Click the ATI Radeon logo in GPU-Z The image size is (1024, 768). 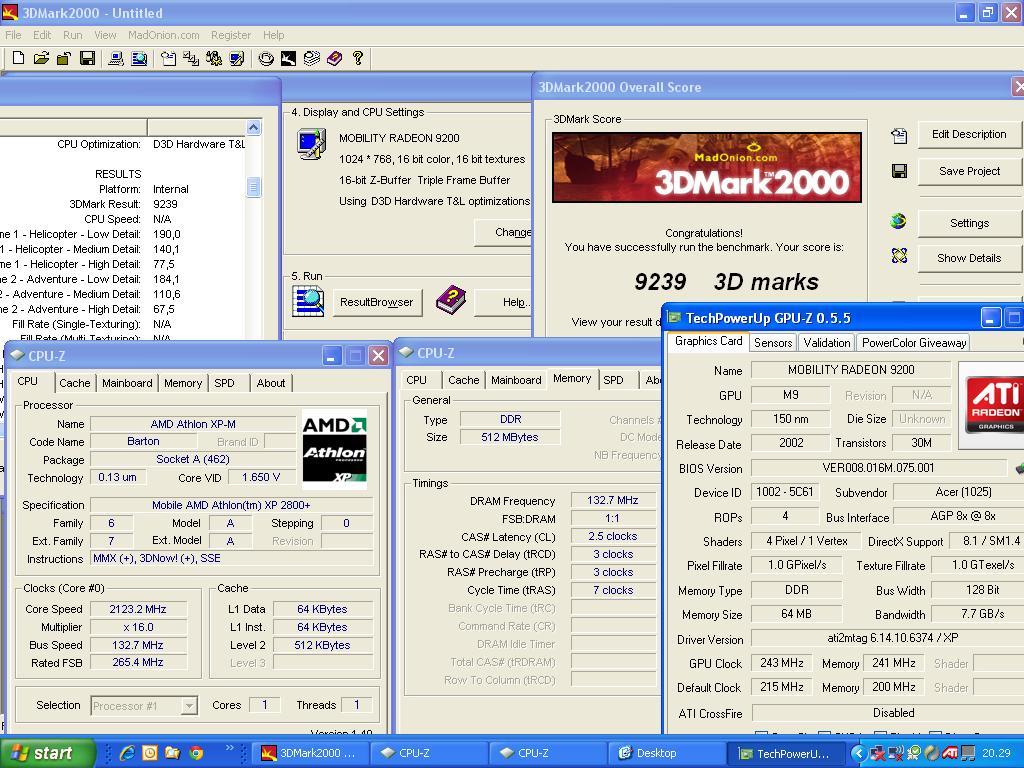click(995, 404)
